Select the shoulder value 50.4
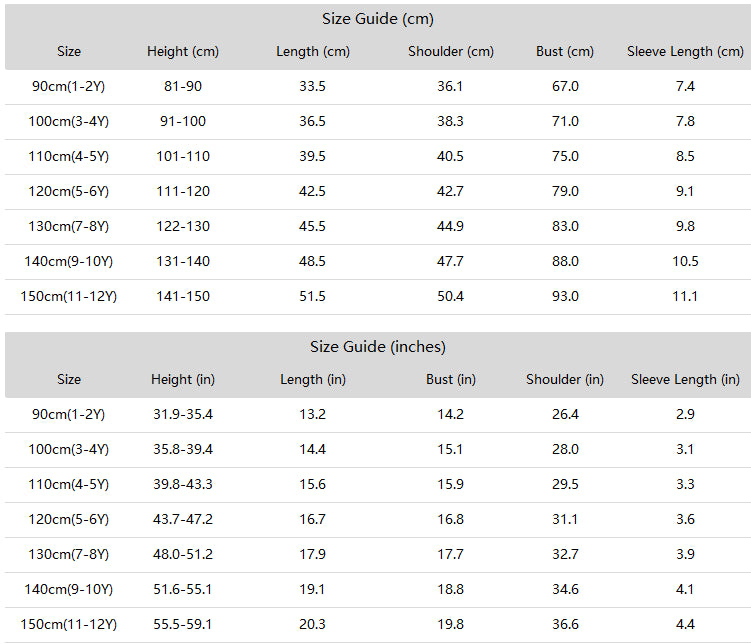The width and height of the screenshot is (751, 644). coord(450,296)
